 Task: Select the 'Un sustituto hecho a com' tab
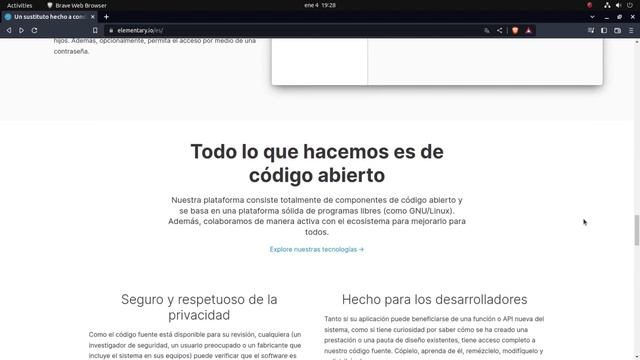49,17
